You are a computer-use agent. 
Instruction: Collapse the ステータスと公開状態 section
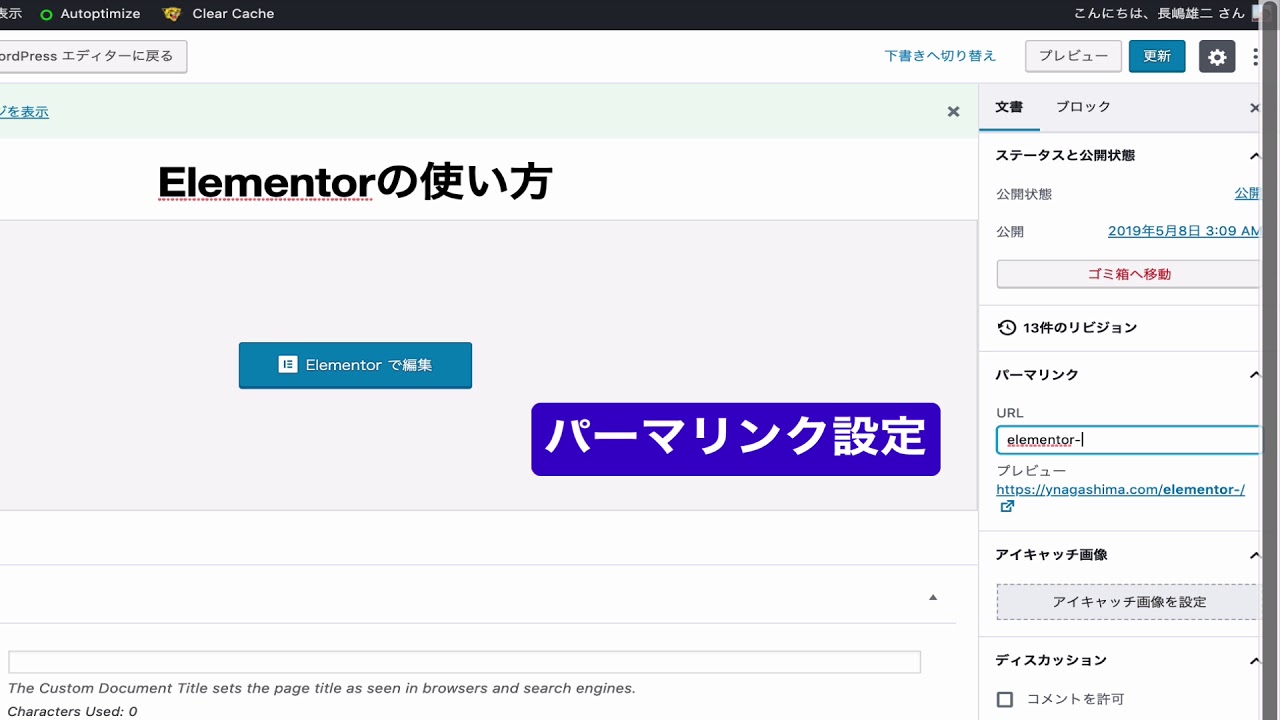point(1255,156)
